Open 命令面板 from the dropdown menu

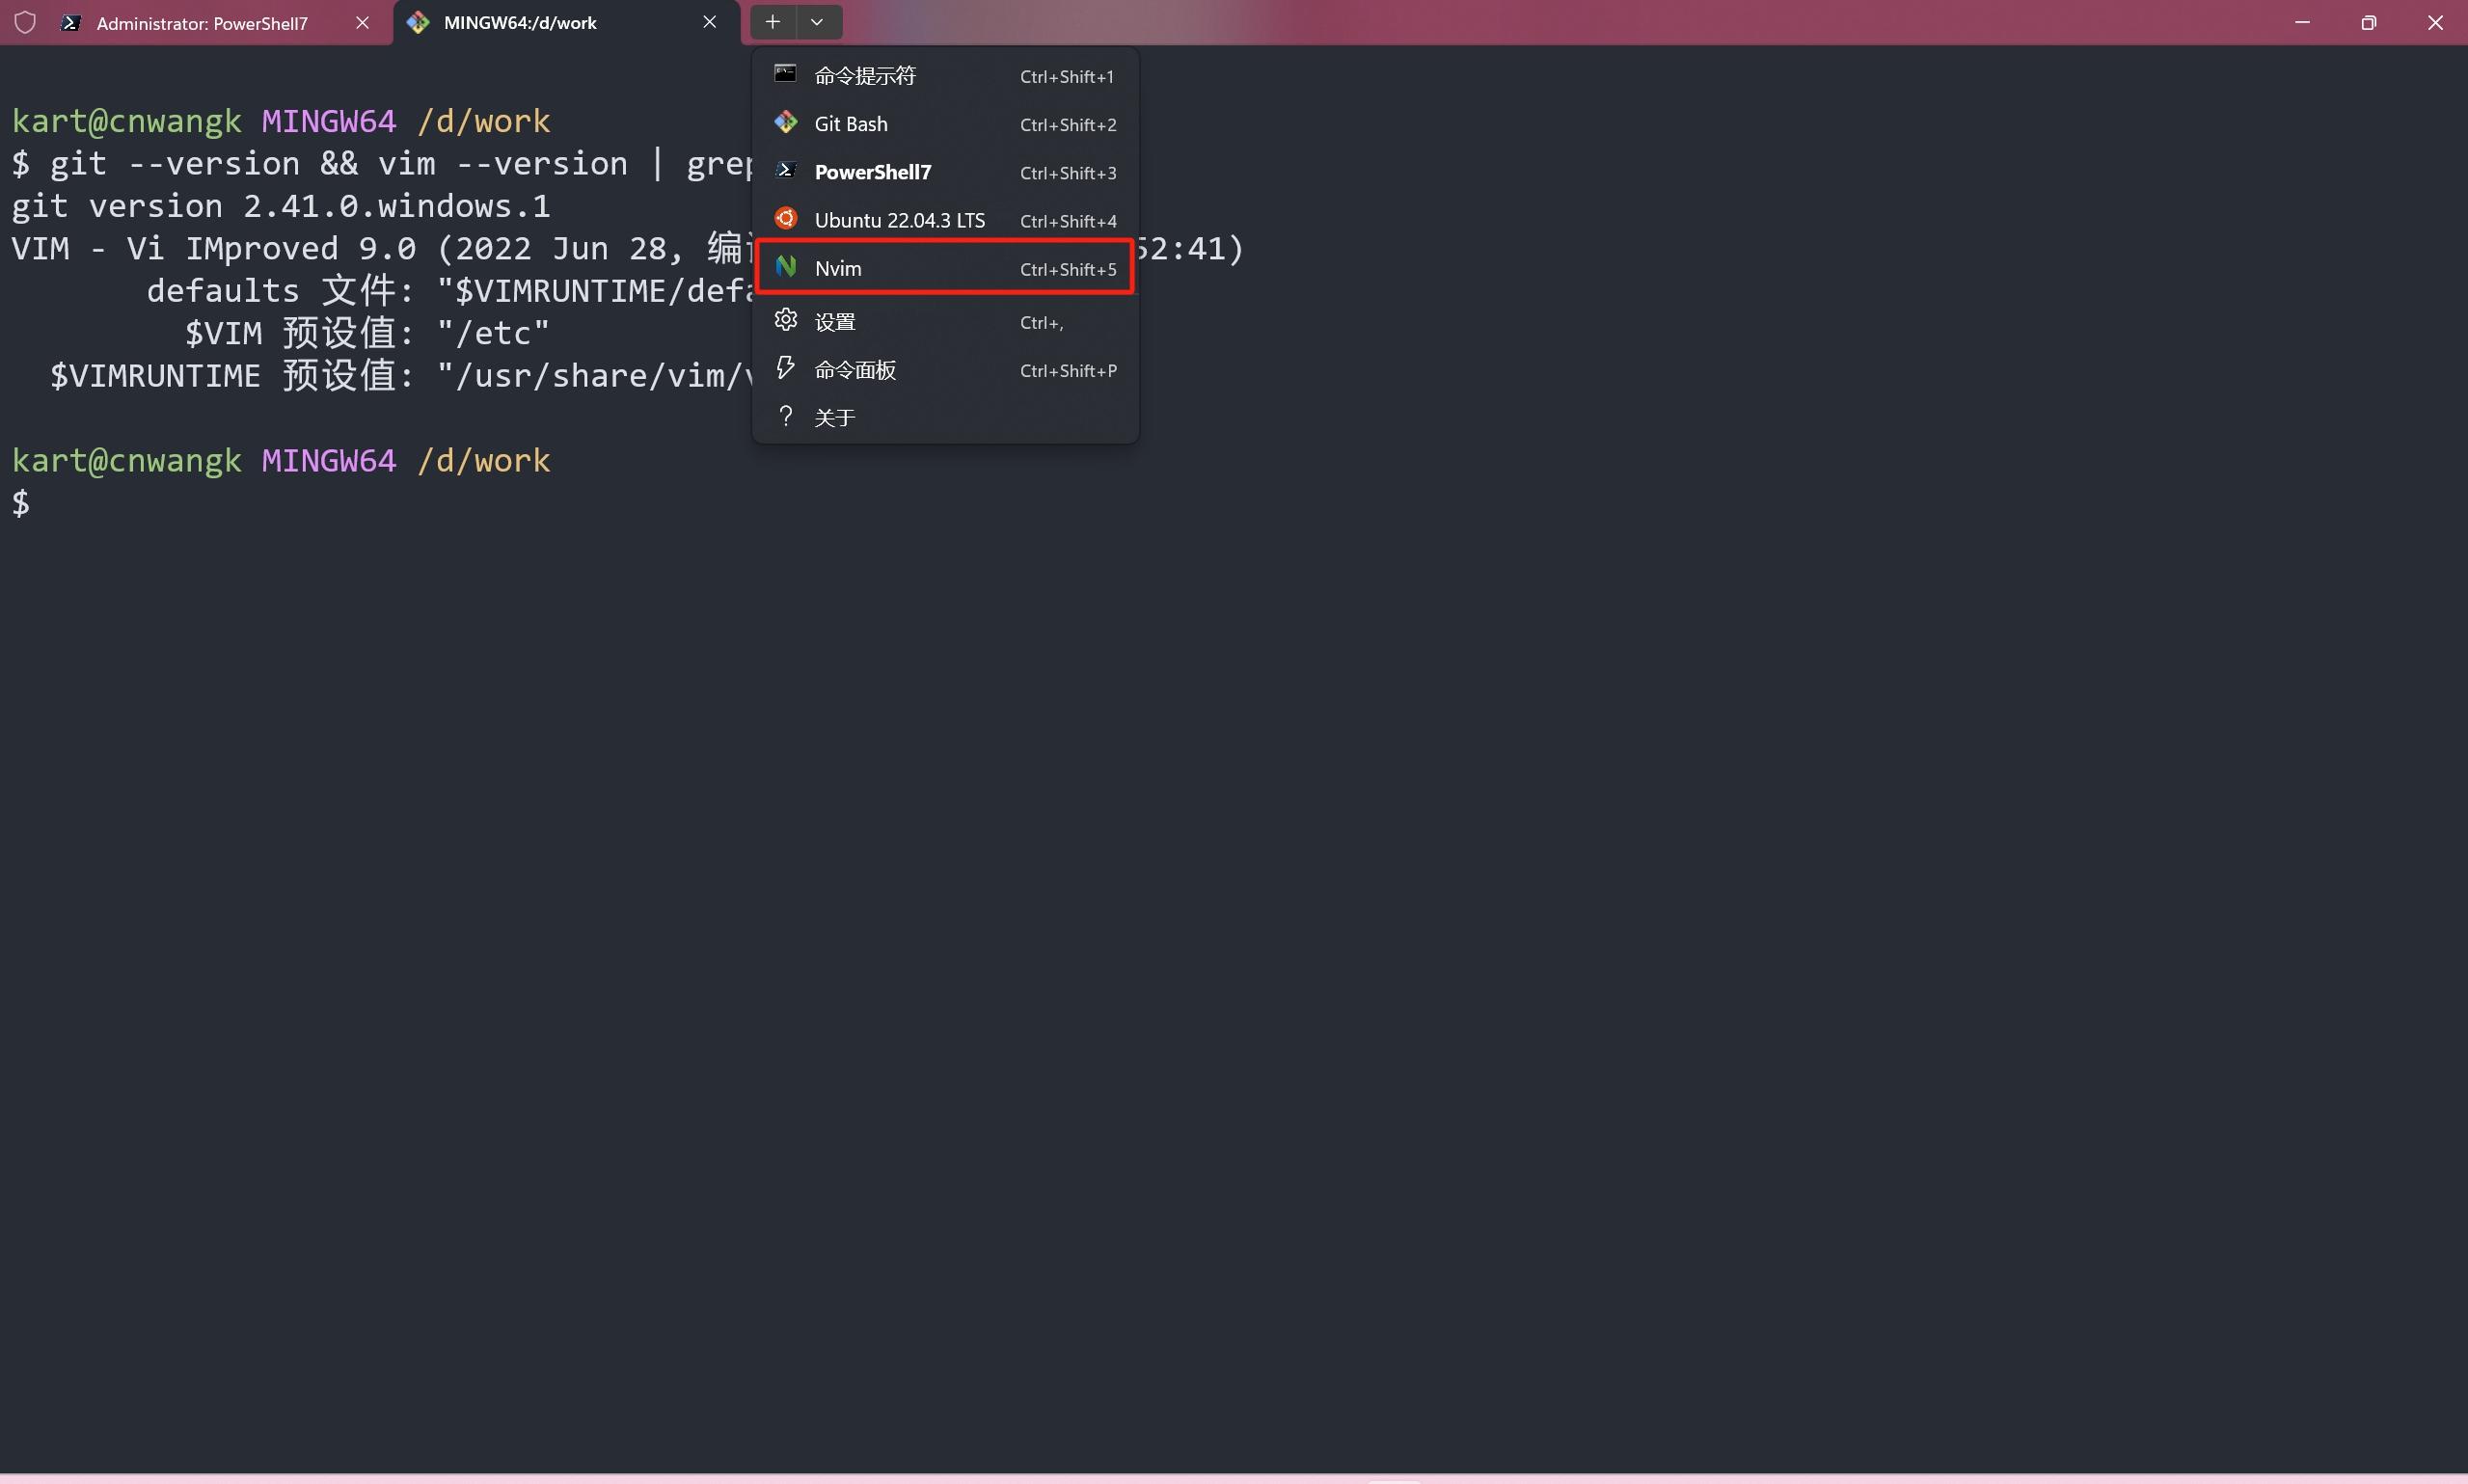(x=855, y=369)
